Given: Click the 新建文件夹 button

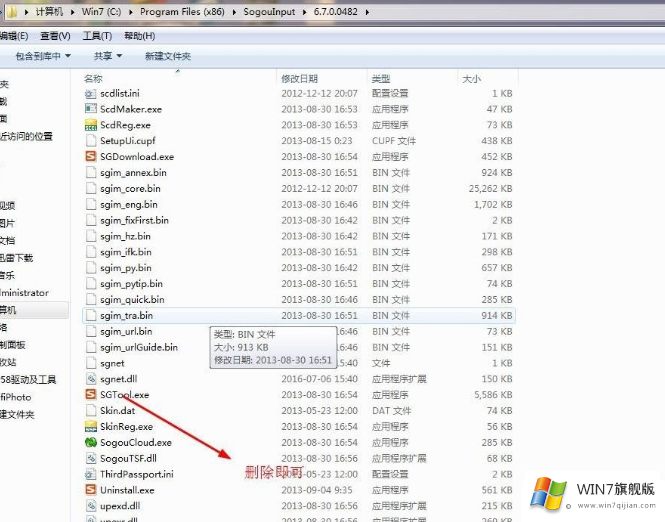Looking at the screenshot, I should (168, 56).
